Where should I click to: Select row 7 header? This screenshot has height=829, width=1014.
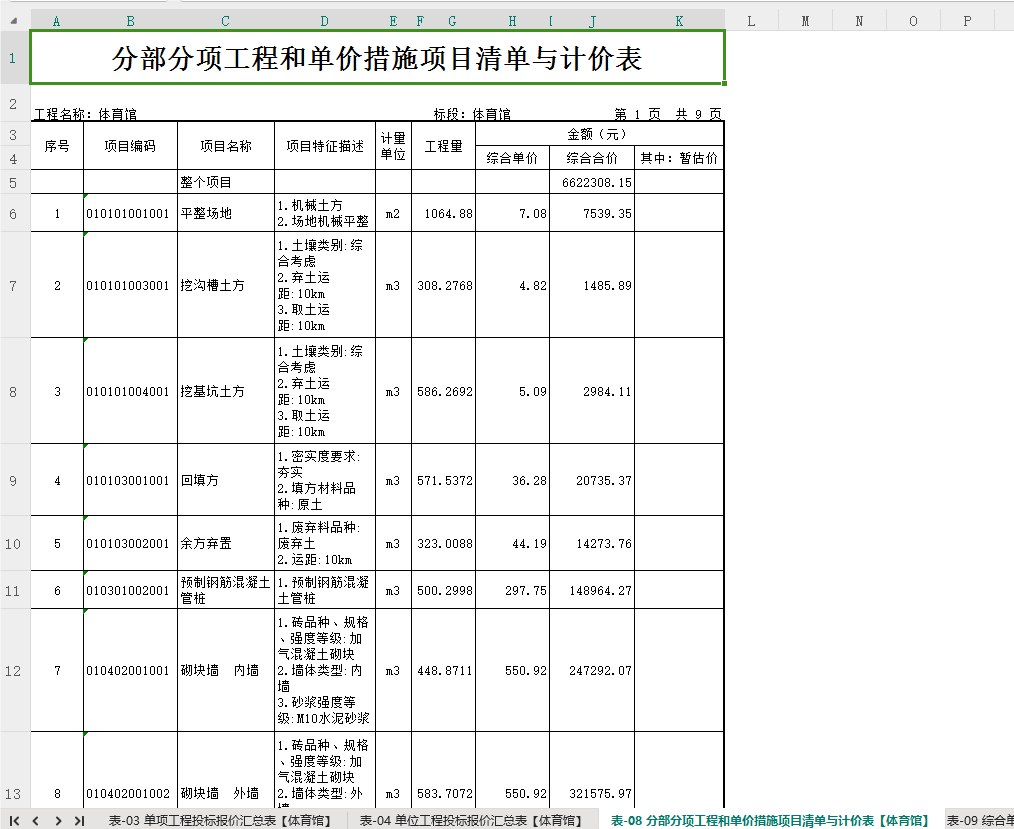(x=14, y=285)
